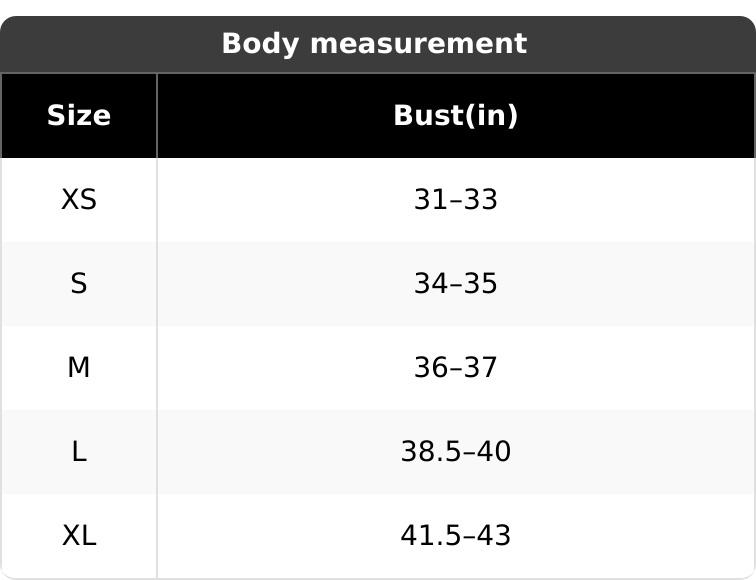
Task: Click the 41.5–43 bust value
Action: pyautogui.click(x=455, y=536)
